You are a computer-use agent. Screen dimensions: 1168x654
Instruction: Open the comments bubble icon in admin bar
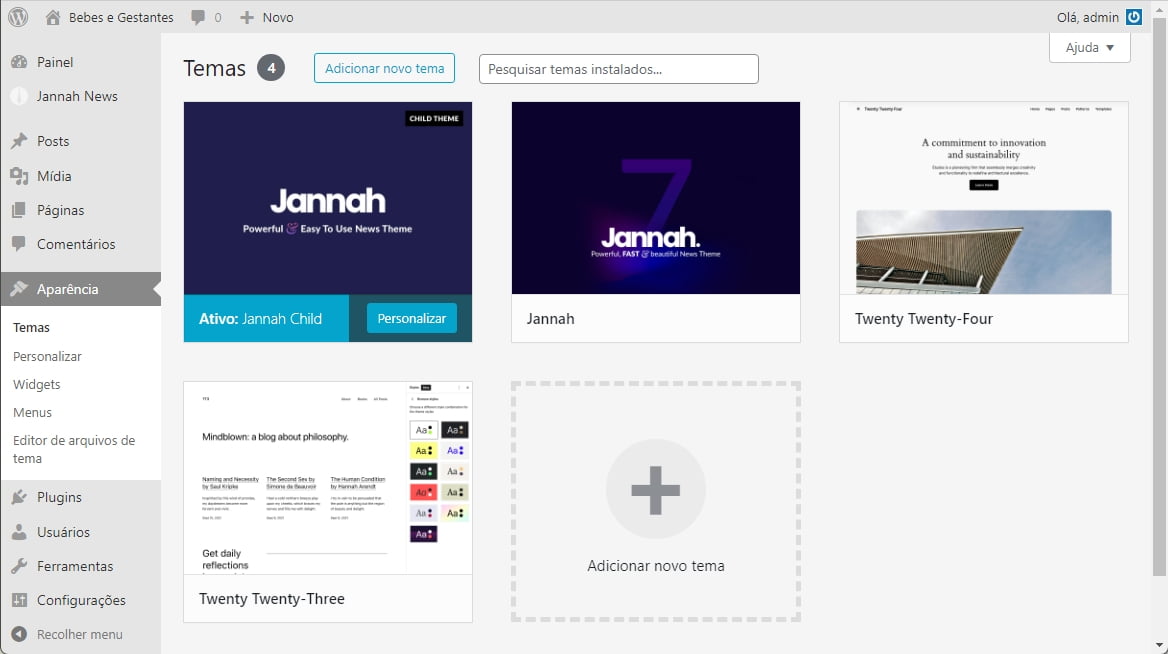pyautogui.click(x=197, y=17)
